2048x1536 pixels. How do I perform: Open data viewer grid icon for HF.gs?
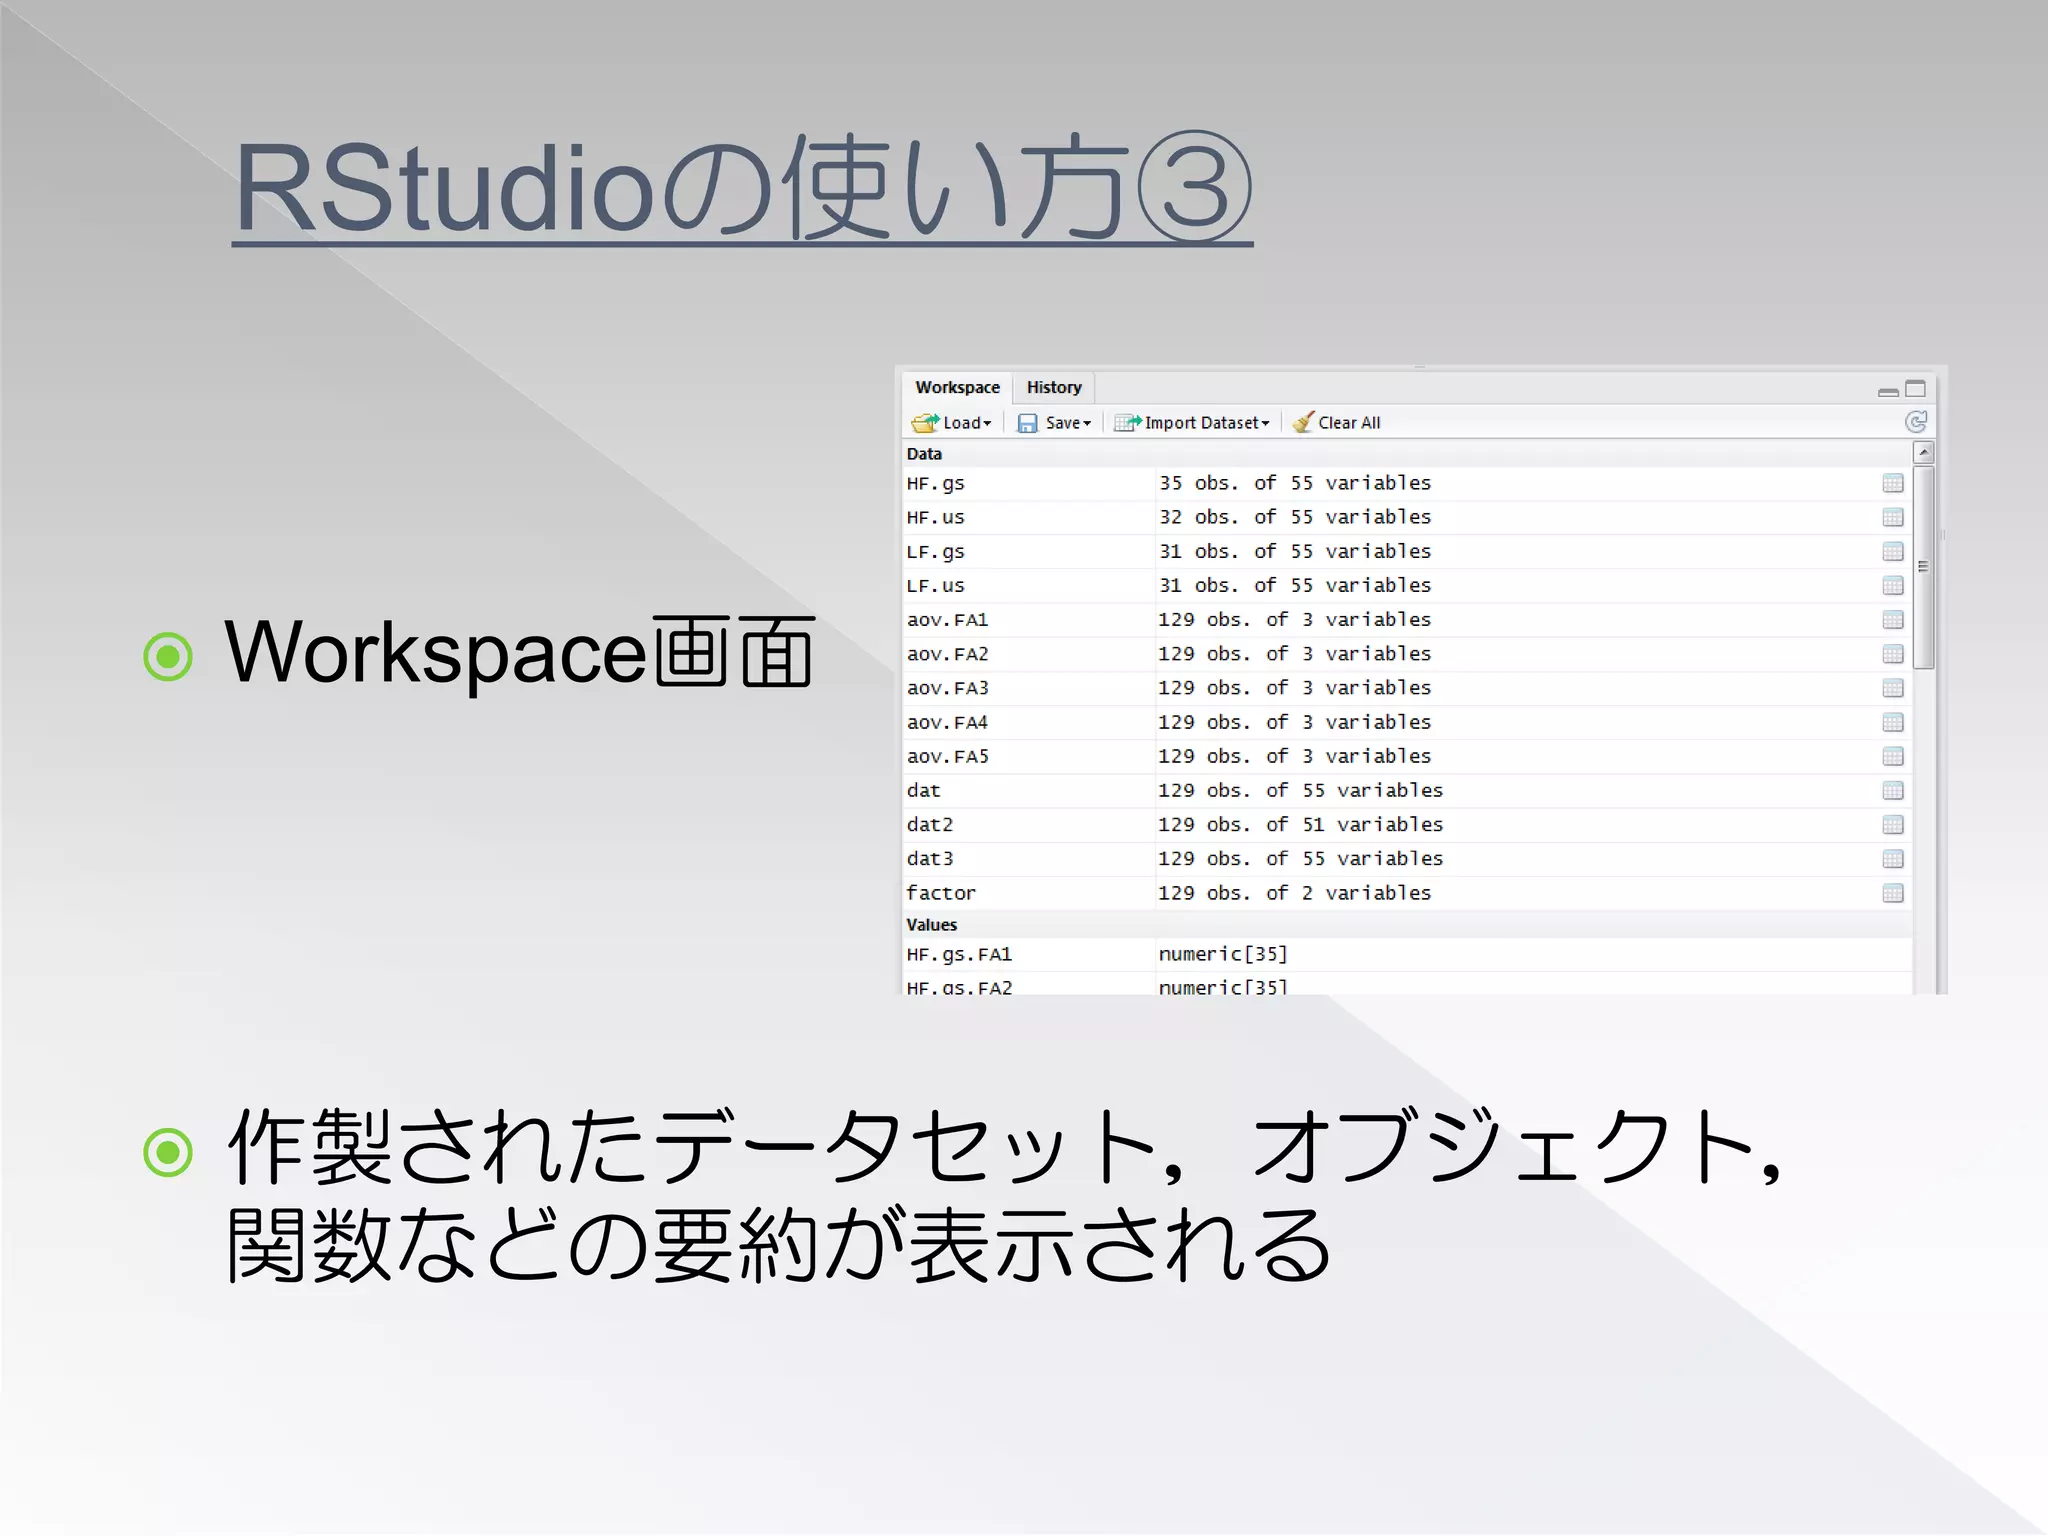pos(1892,484)
